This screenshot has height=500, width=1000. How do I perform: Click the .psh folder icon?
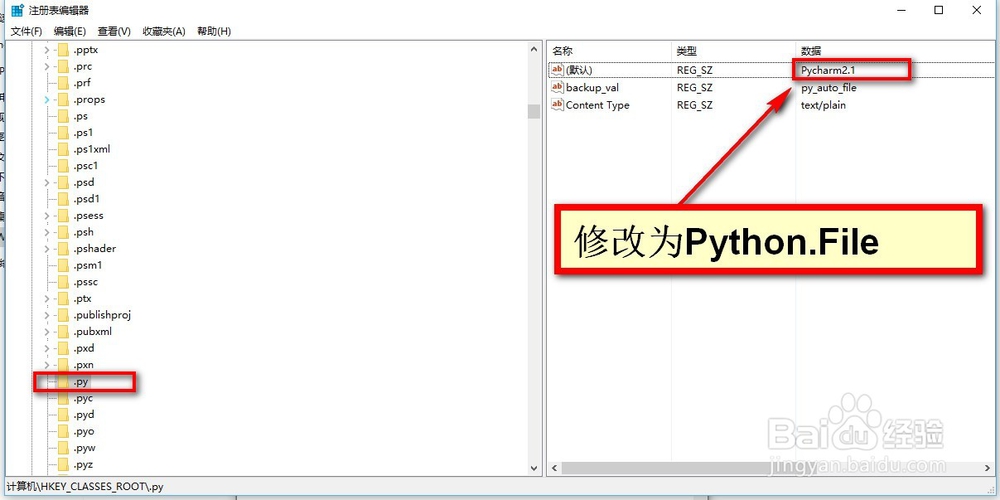pyautogui.click(x=62, y=232)
